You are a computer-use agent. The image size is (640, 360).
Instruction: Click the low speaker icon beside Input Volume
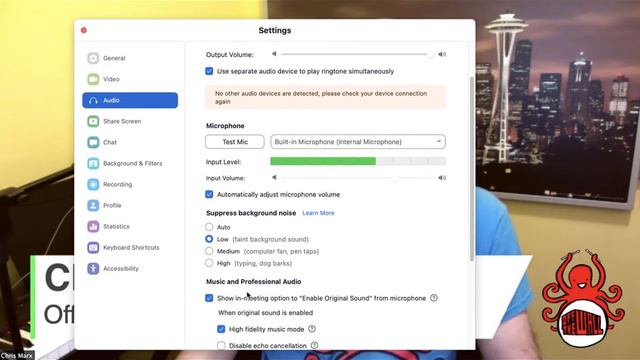(274, 178)
